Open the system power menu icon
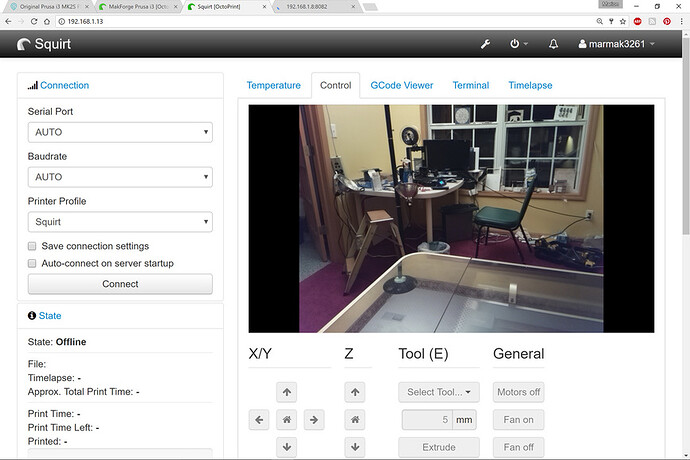 518,44
